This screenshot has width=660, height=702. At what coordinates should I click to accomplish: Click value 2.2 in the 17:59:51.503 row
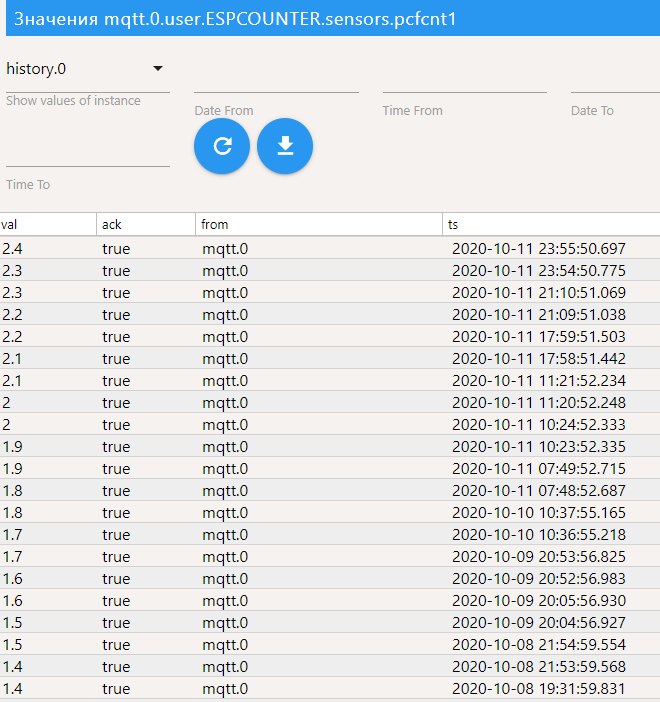(x=12, y=336)
